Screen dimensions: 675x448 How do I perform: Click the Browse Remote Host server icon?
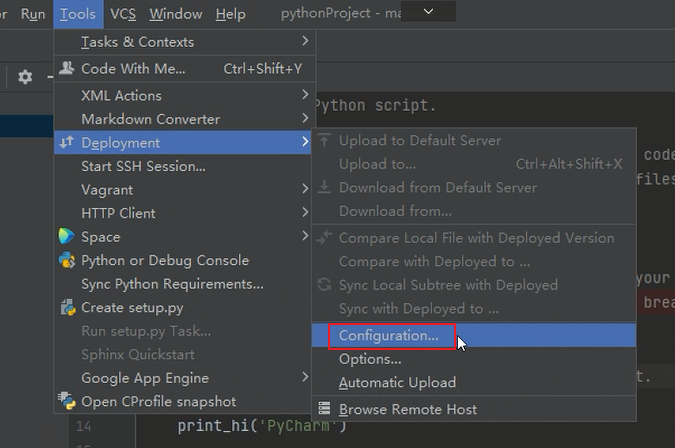tap(325, 408)
